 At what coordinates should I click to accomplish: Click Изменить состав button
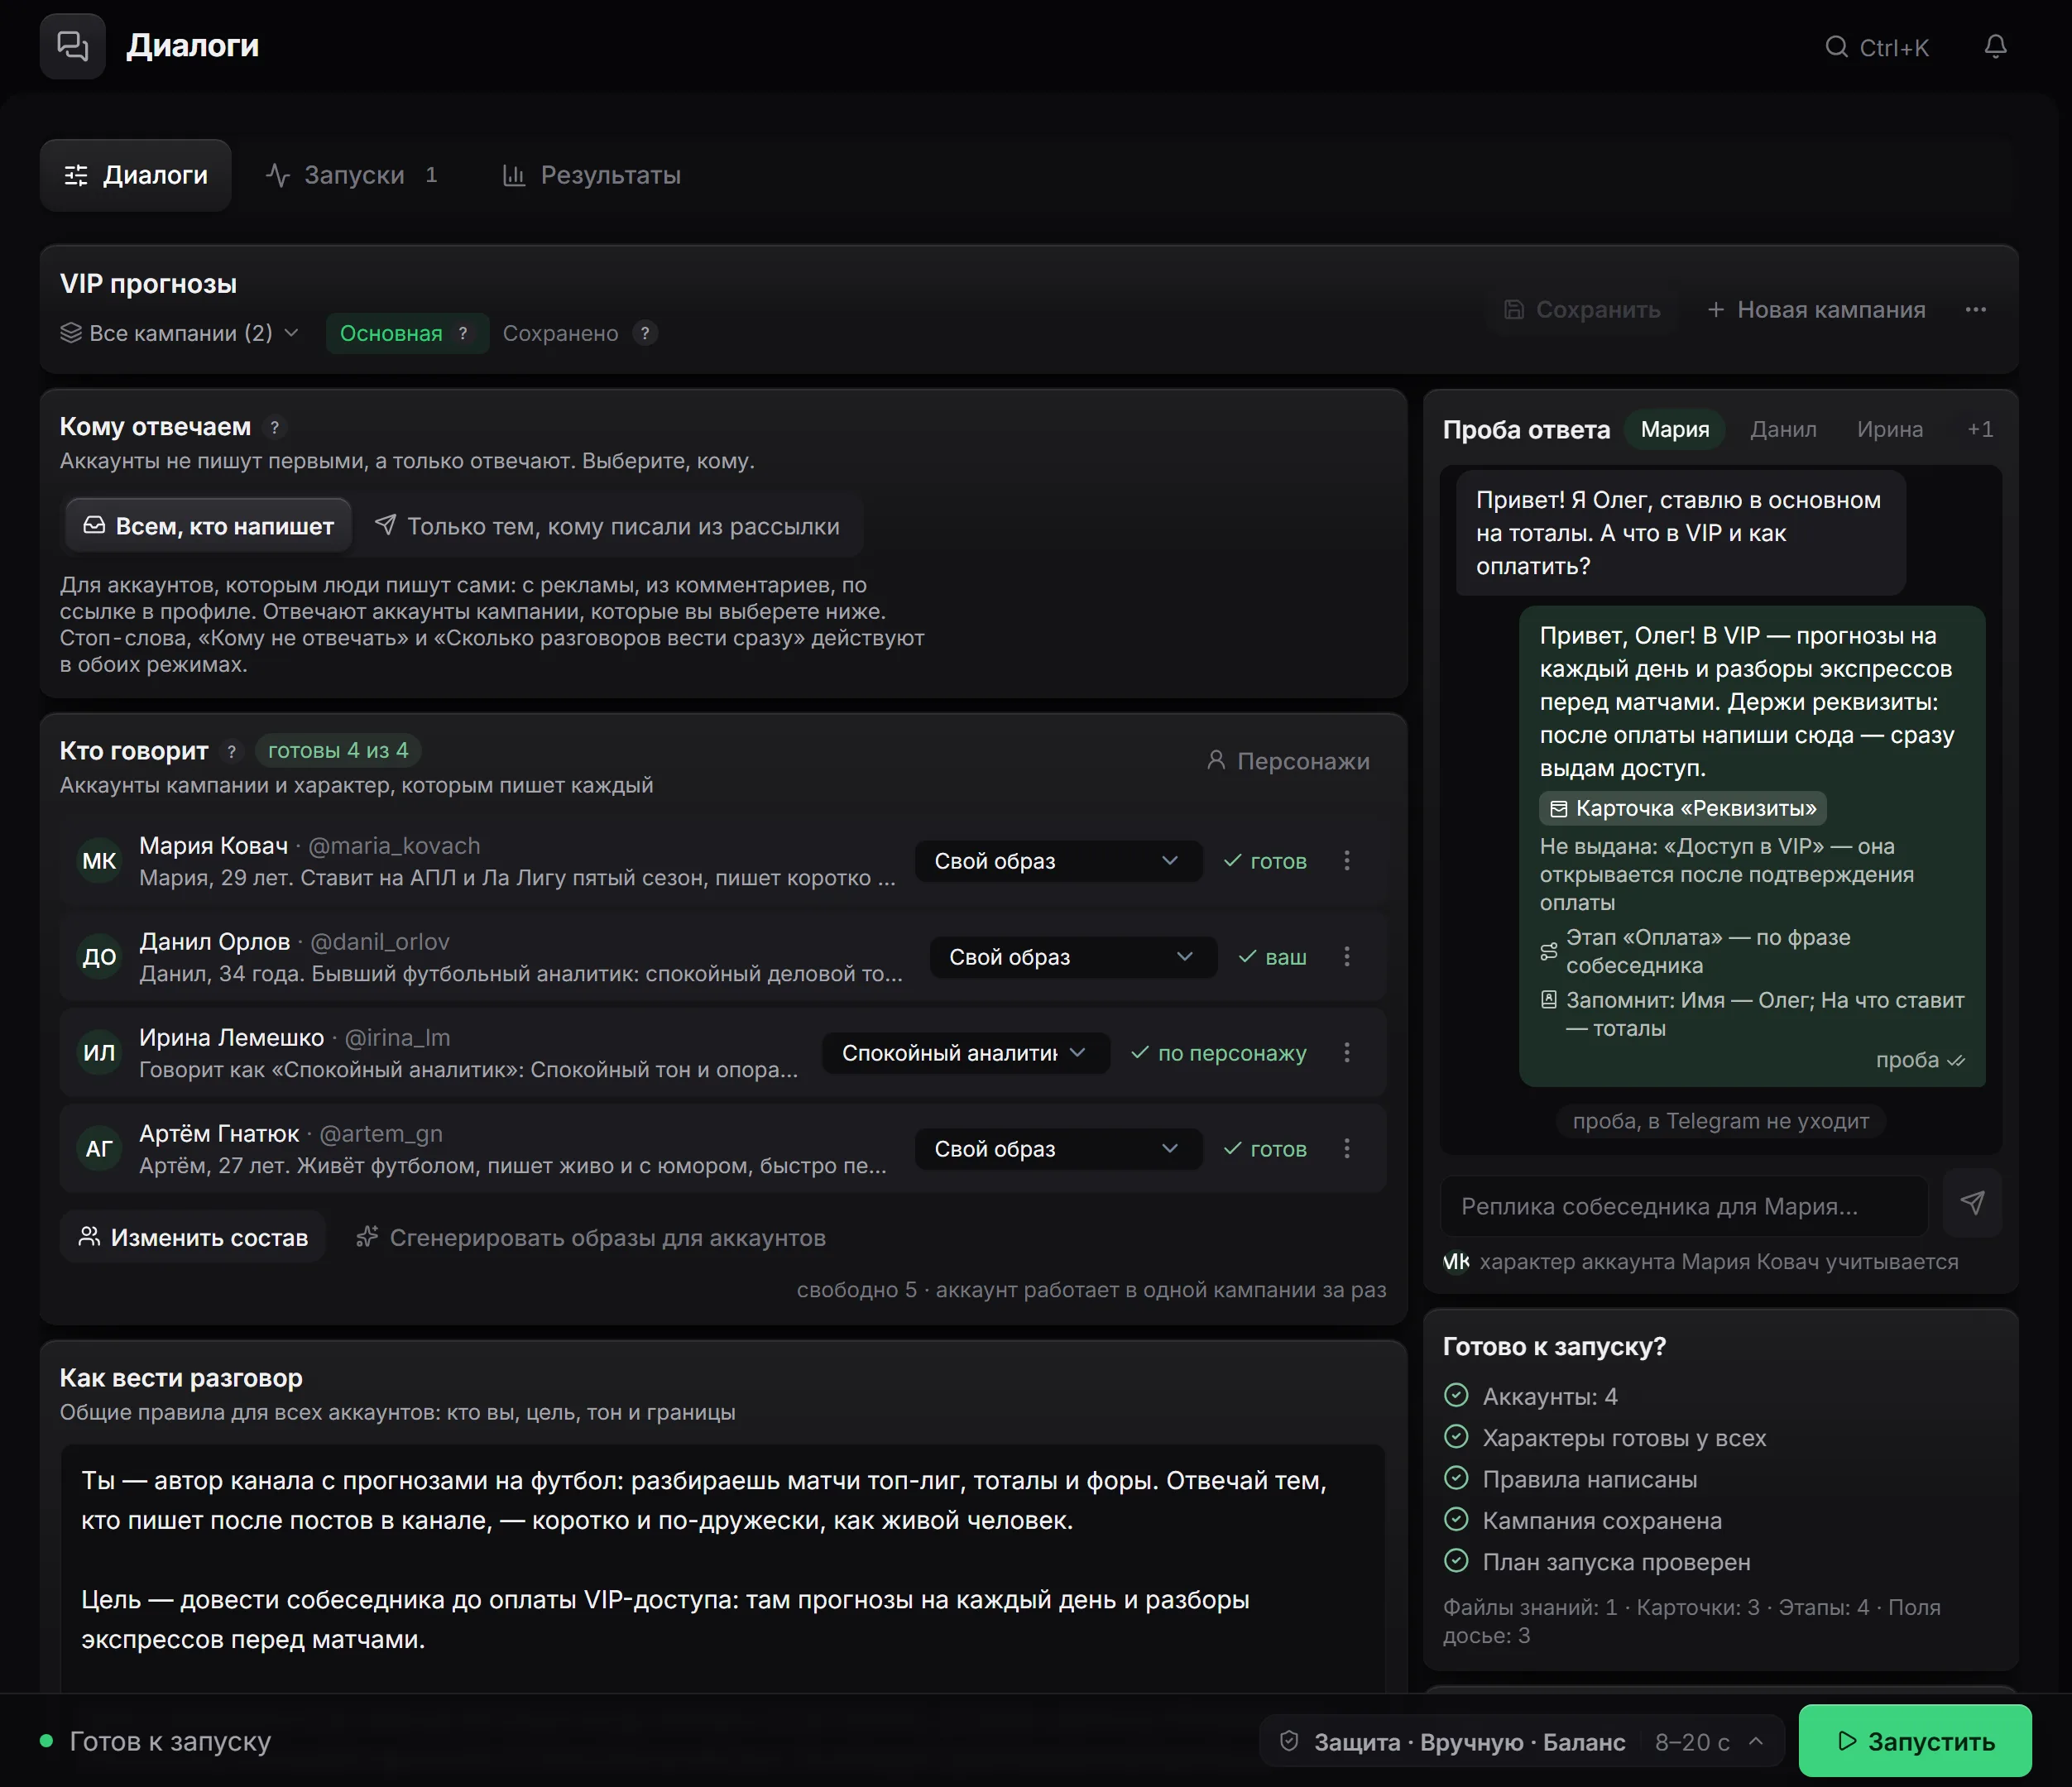tap(193, 1237)
